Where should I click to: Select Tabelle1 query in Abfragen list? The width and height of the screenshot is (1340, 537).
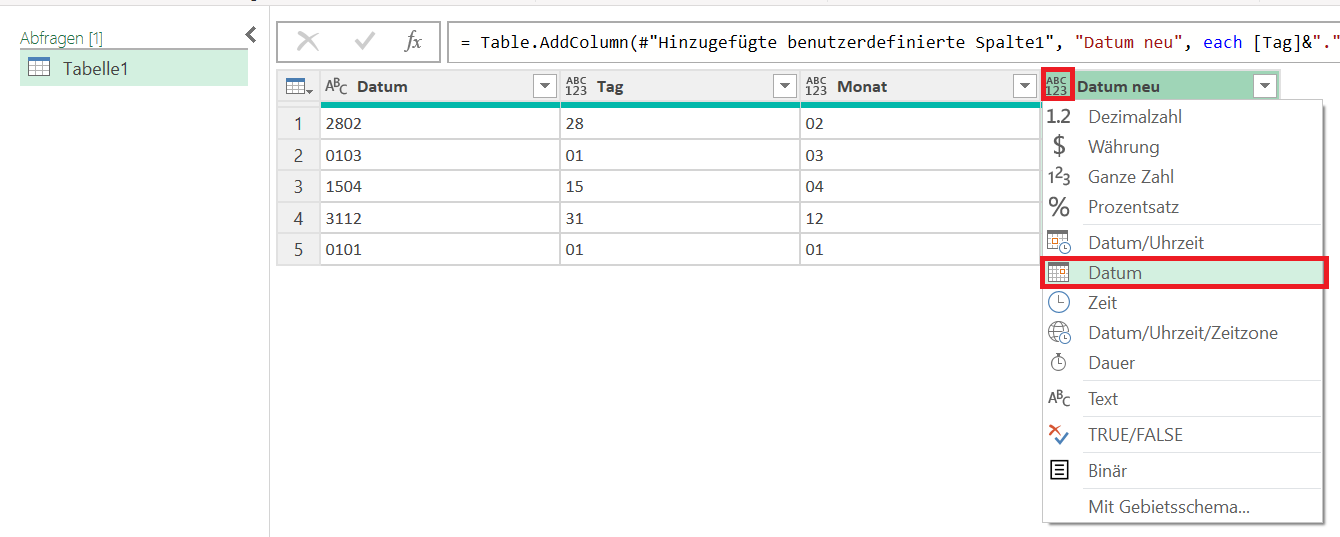pos(134,69)
